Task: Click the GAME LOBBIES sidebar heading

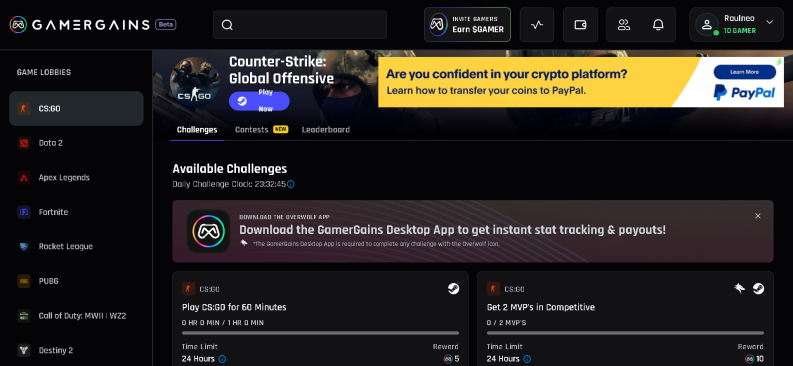Action: pyautogui.click(x=44, y=72)
